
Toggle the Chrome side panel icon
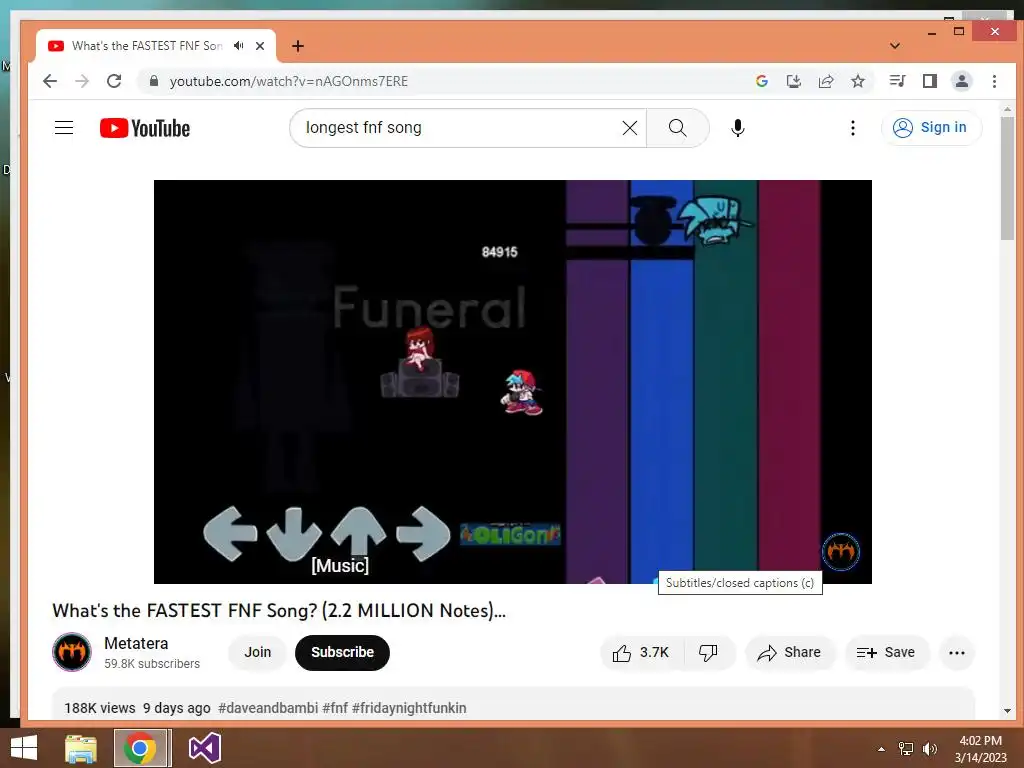930,81
